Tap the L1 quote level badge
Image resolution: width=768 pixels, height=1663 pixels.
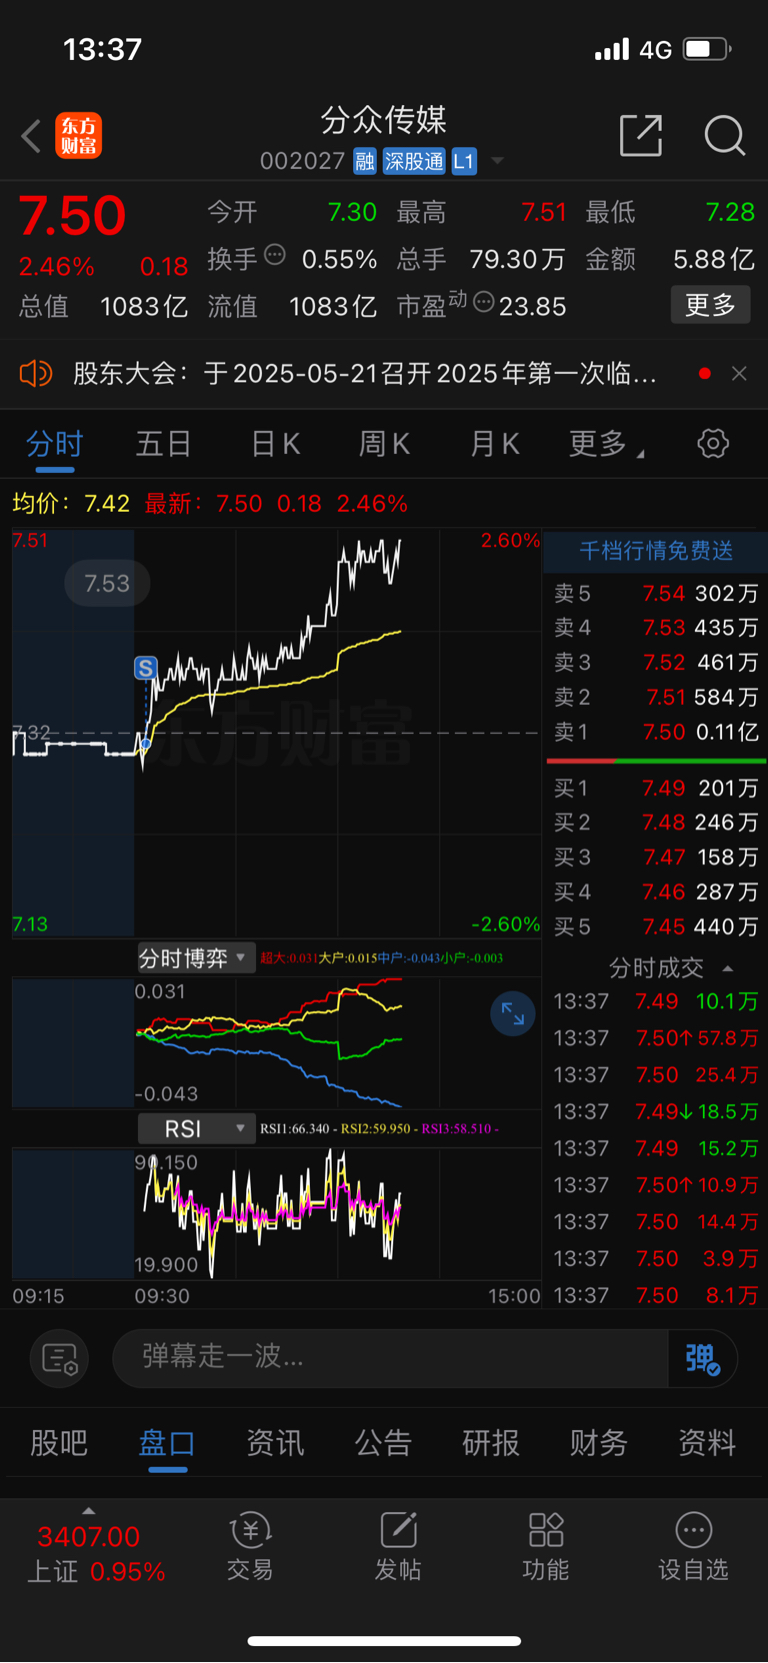pyautogui.click(x=464, y=161)
